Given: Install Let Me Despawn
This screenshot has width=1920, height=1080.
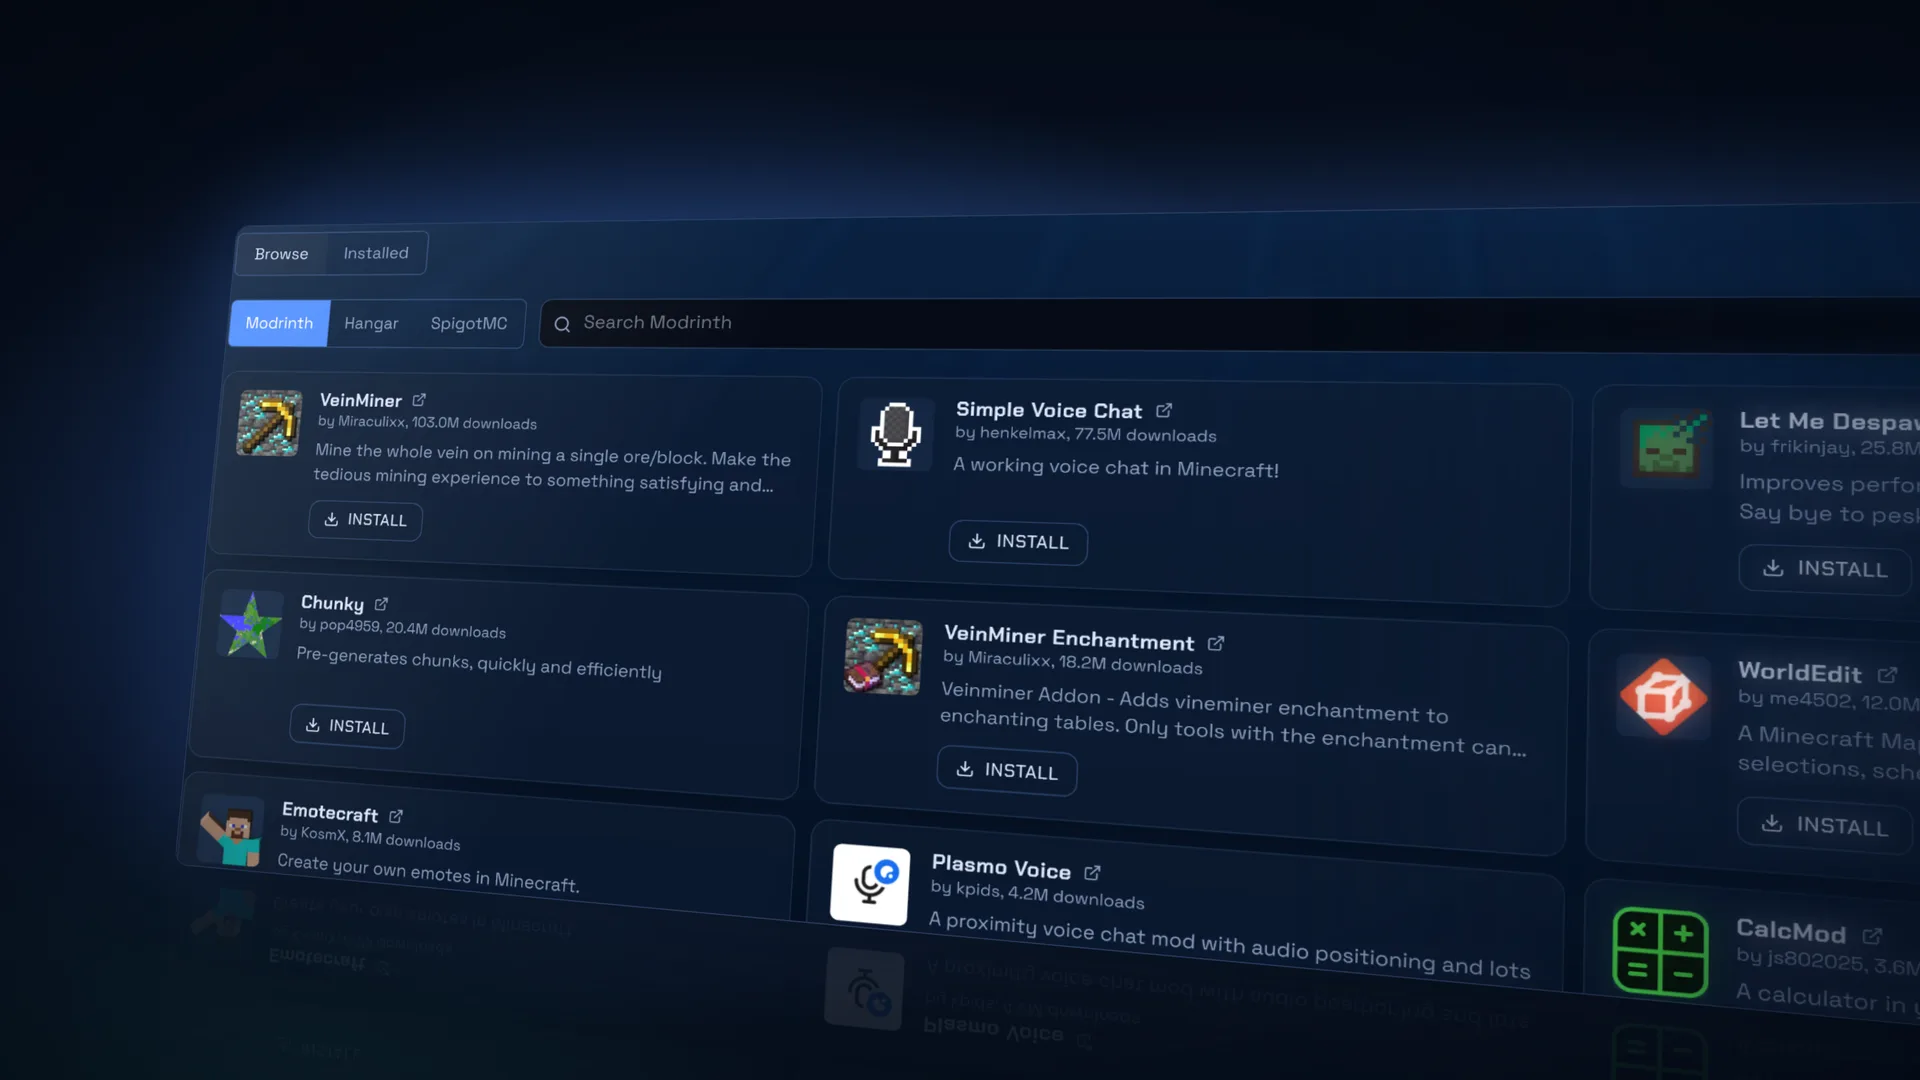Looking at the screenshot, I should [x=1825, y=569].
